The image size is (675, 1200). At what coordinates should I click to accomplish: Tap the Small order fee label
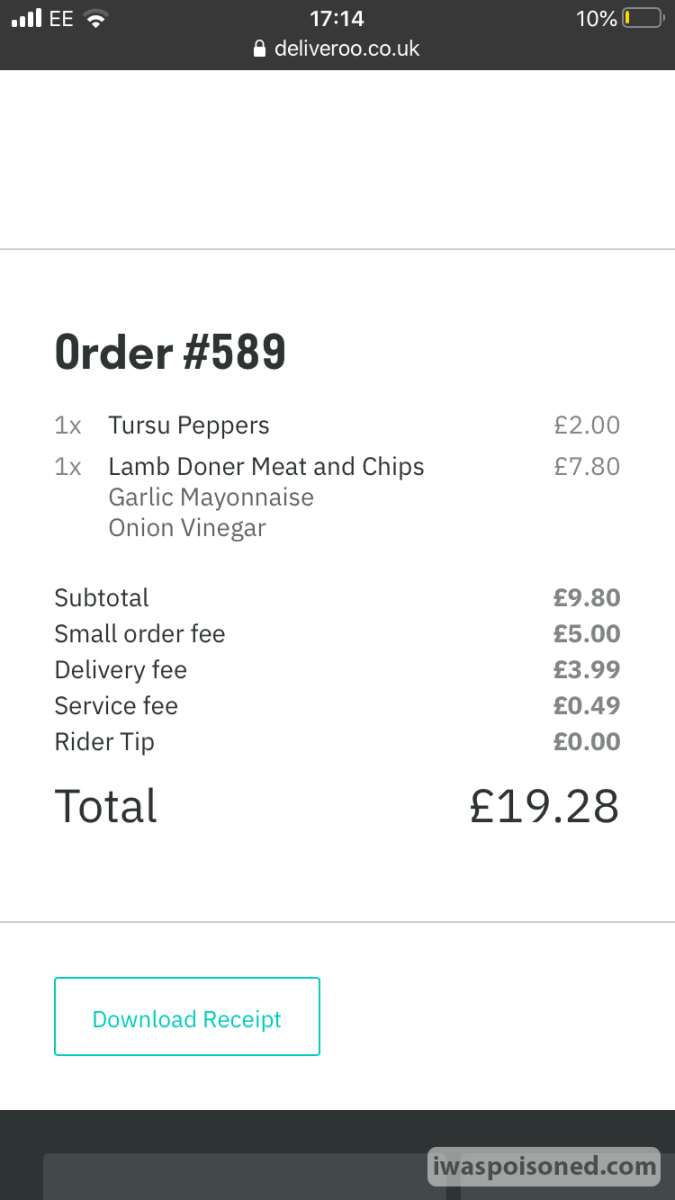click(x=140, y=634)
